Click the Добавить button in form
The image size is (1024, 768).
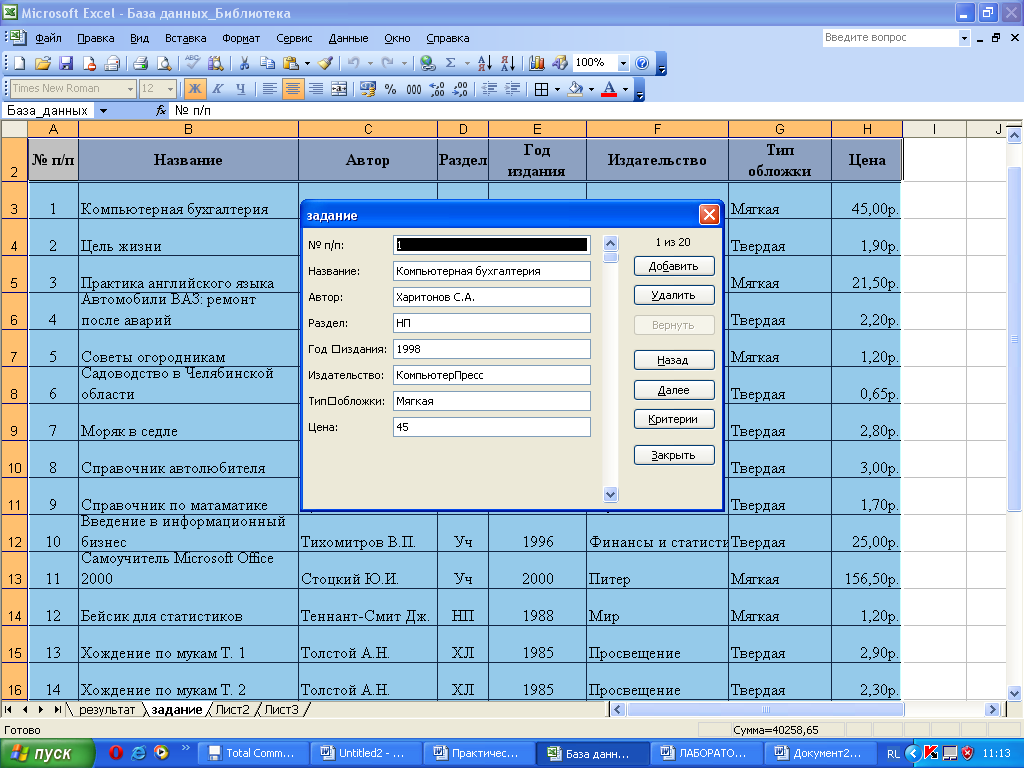pos(674,266)
